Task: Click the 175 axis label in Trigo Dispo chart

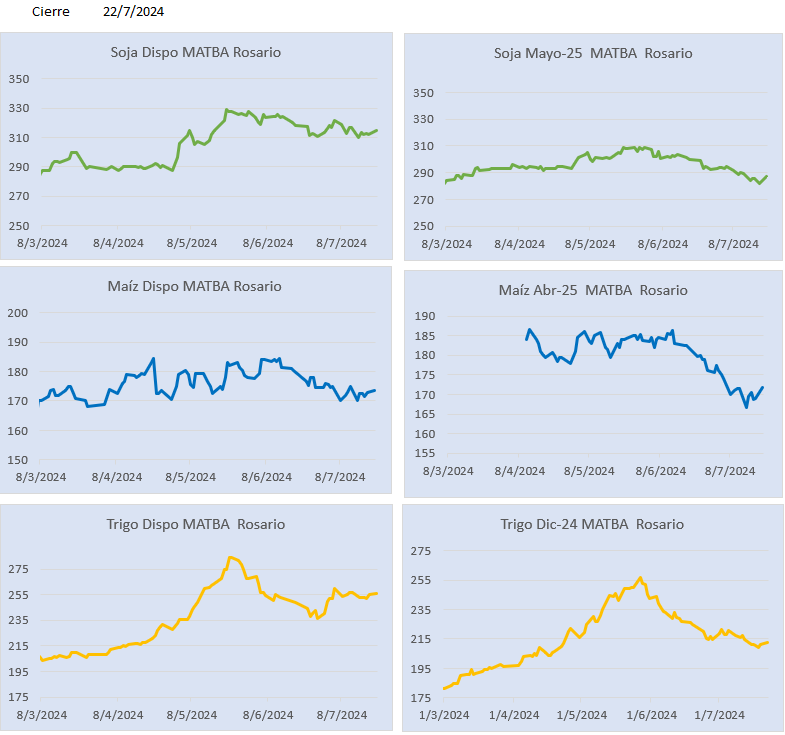Action: pyautogui.click(x=19, y=696)
